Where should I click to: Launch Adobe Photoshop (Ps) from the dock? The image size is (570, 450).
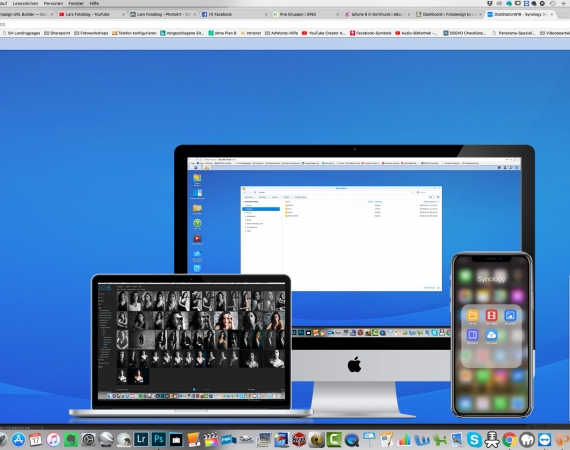[158, 439]
